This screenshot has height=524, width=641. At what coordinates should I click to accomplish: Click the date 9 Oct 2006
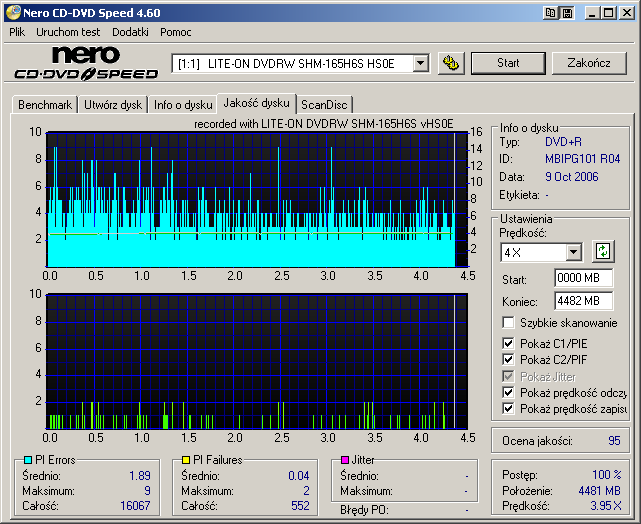click(572, 177)
